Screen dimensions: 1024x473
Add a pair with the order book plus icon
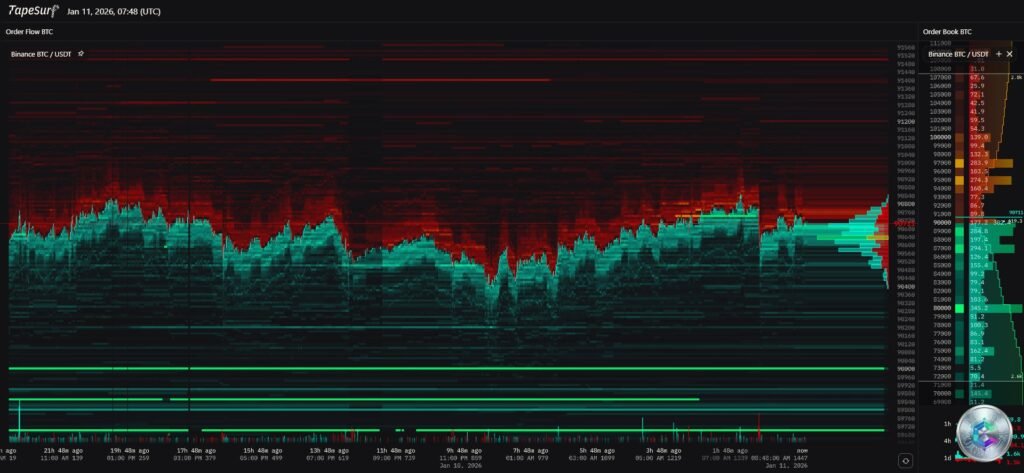[x=998, y=53]
